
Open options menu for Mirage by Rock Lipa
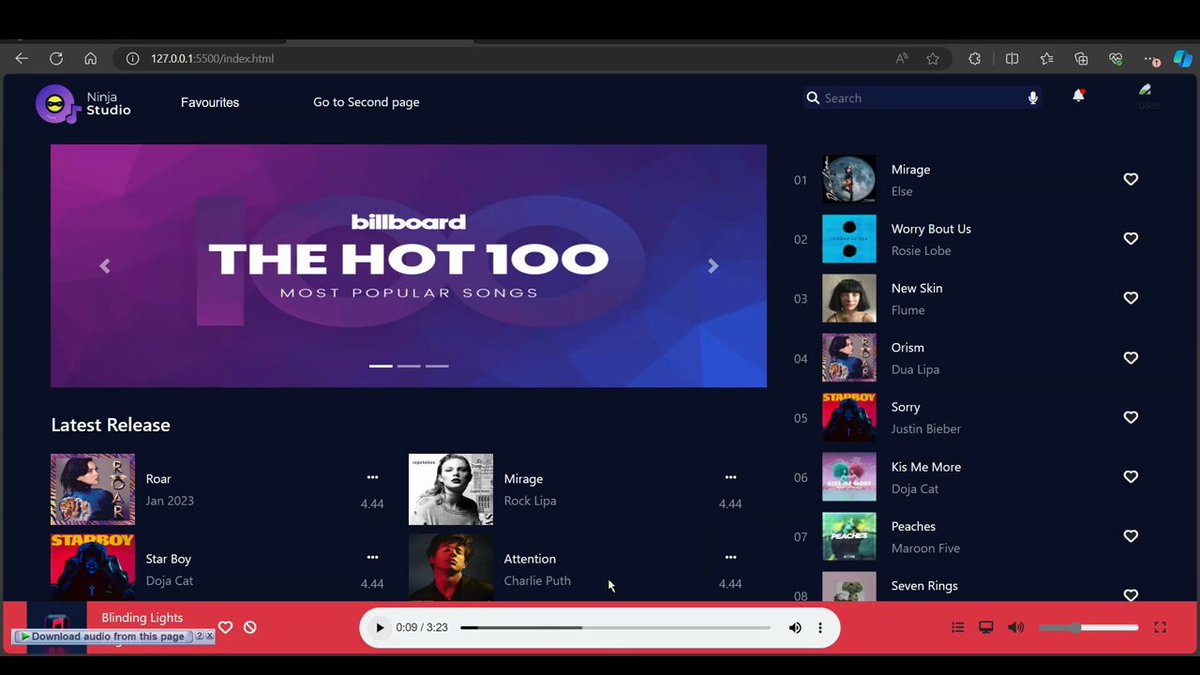click(x=730, y=478)
